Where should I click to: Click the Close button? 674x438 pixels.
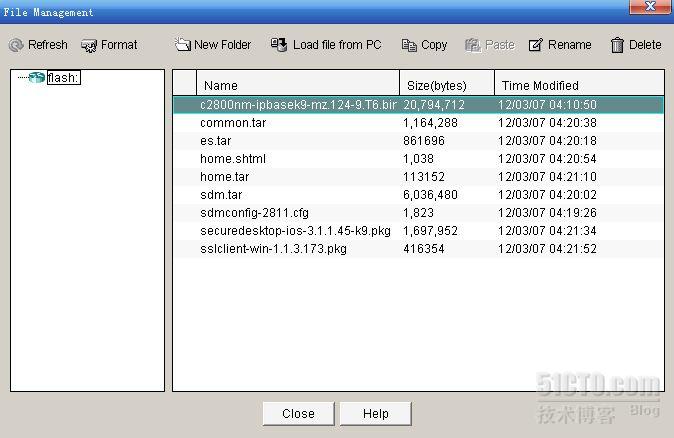point(298,413)
